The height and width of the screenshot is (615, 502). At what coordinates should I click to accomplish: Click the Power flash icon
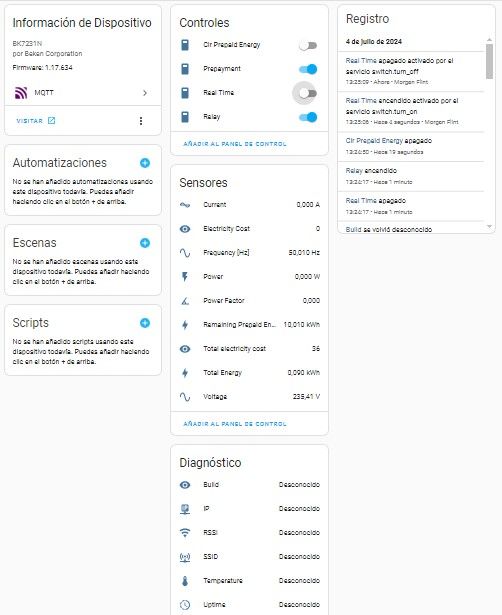pos(185,277)
